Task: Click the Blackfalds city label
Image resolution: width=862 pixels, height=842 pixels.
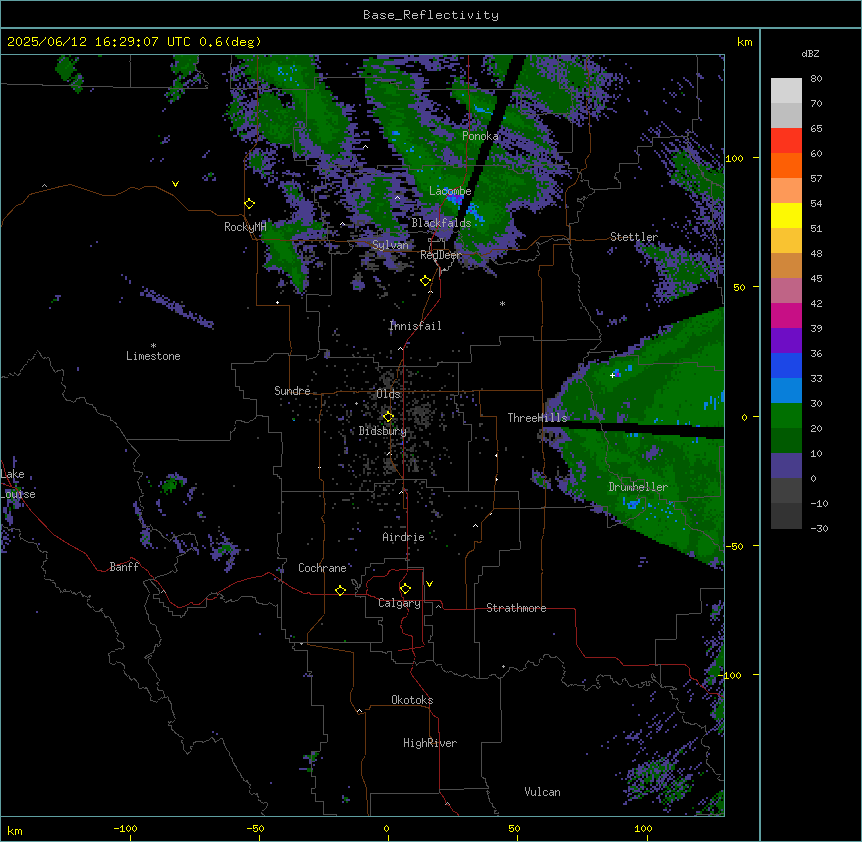Action: [441, 223]
